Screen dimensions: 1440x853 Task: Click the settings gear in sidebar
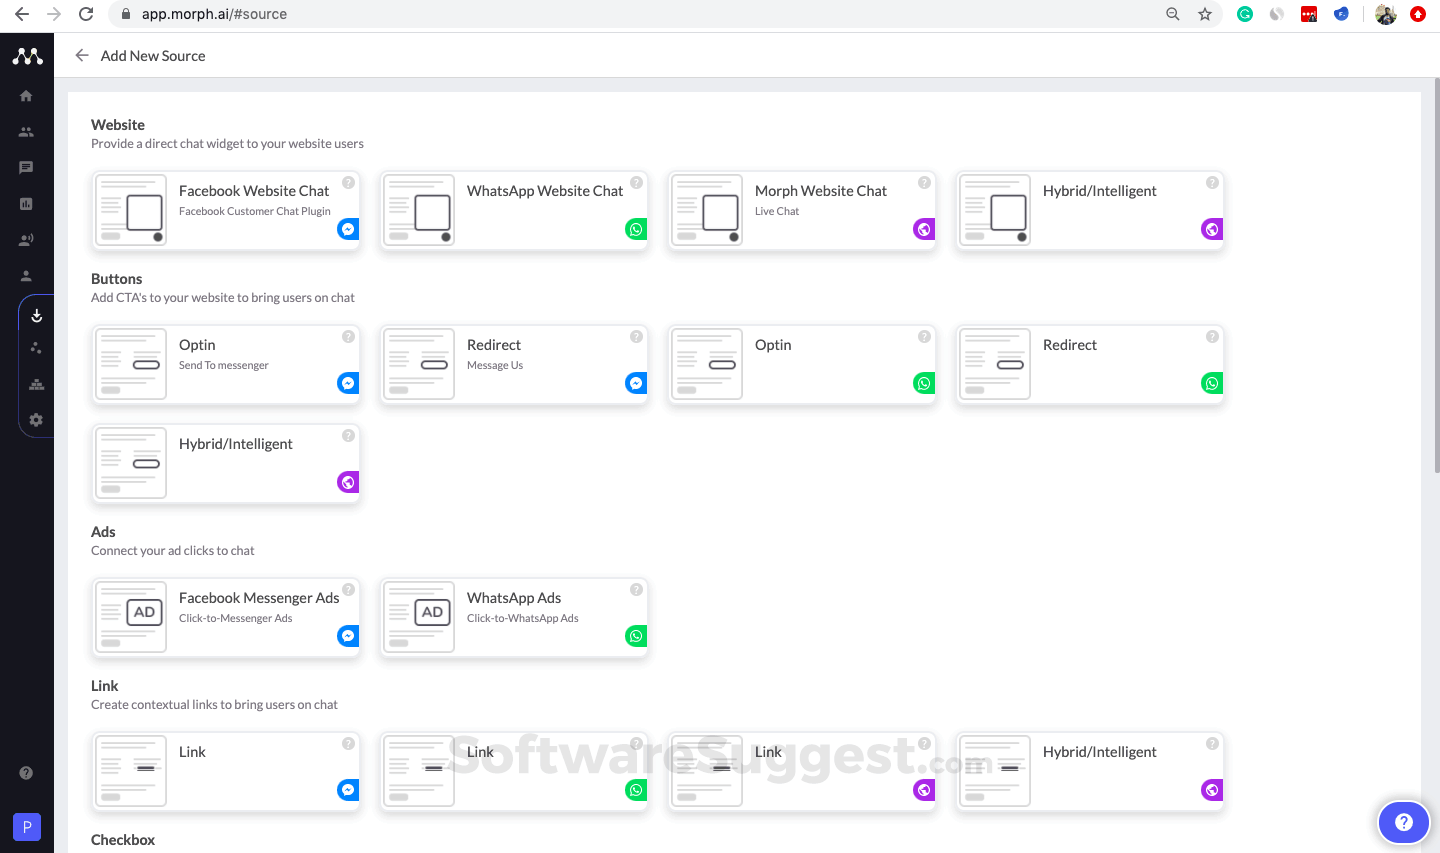(x=36, y=420)
